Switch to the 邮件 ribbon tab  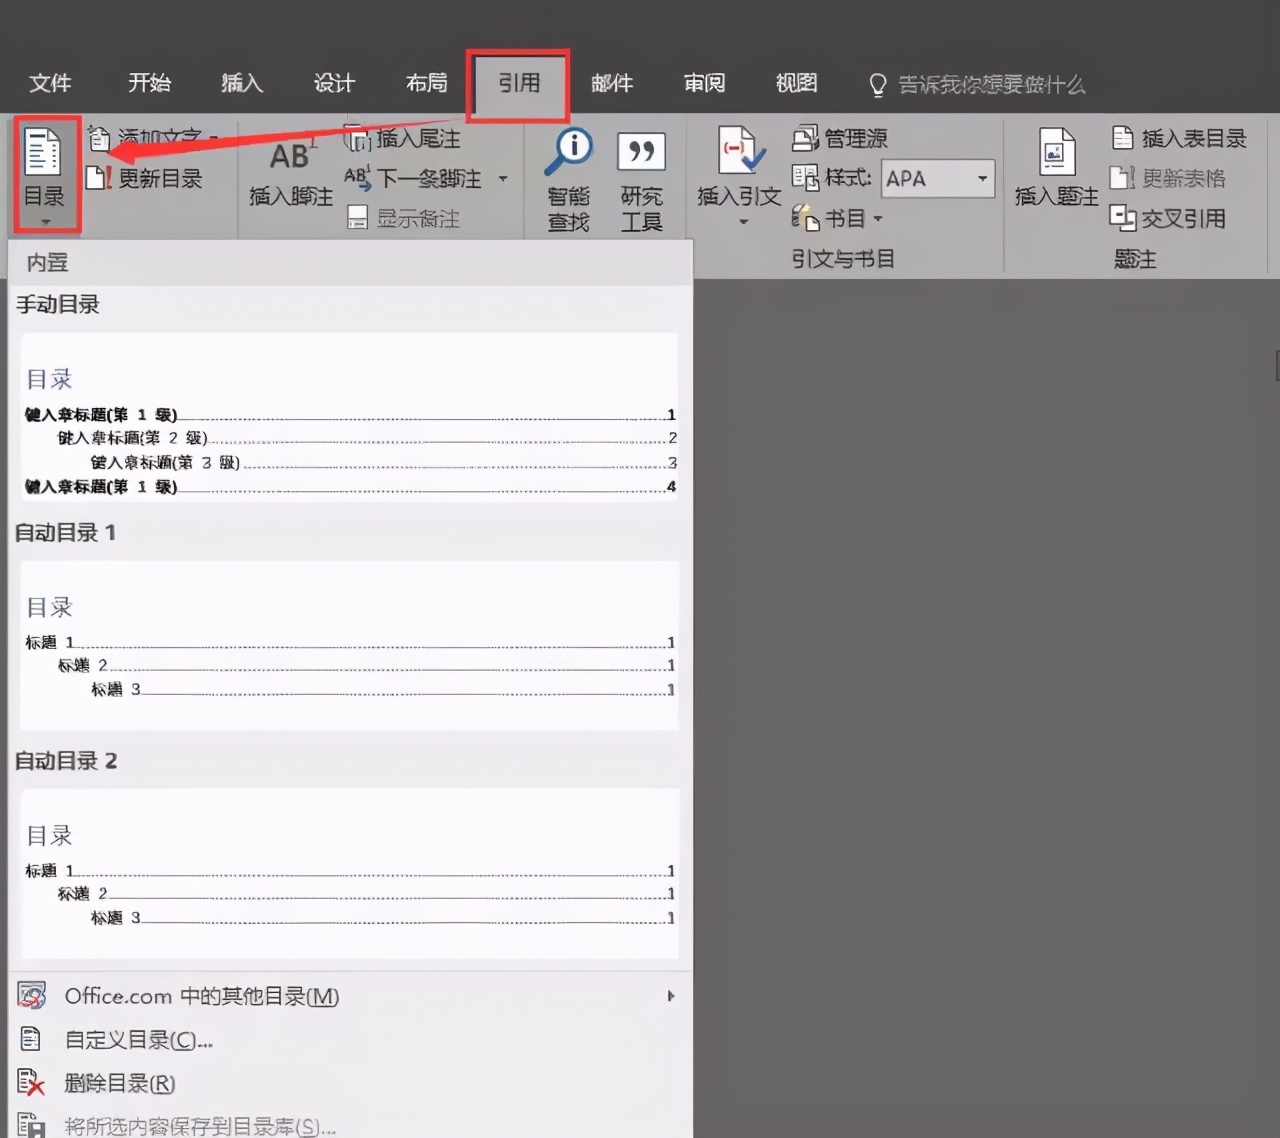coord(612,84)
